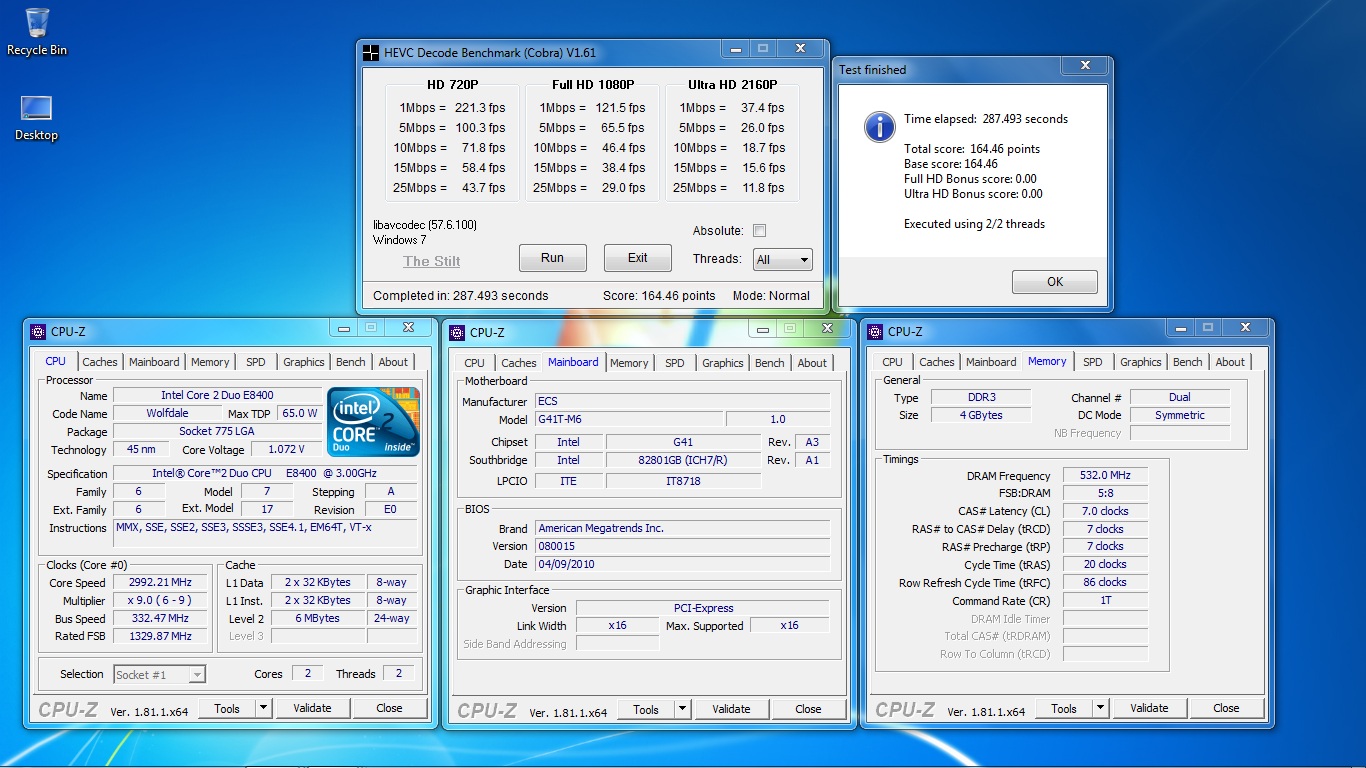Click the Southbridge value 82801GB (ICH7/R)
Image resolution: width=1366 pixels, height=768 pixels.
(683, 460)
